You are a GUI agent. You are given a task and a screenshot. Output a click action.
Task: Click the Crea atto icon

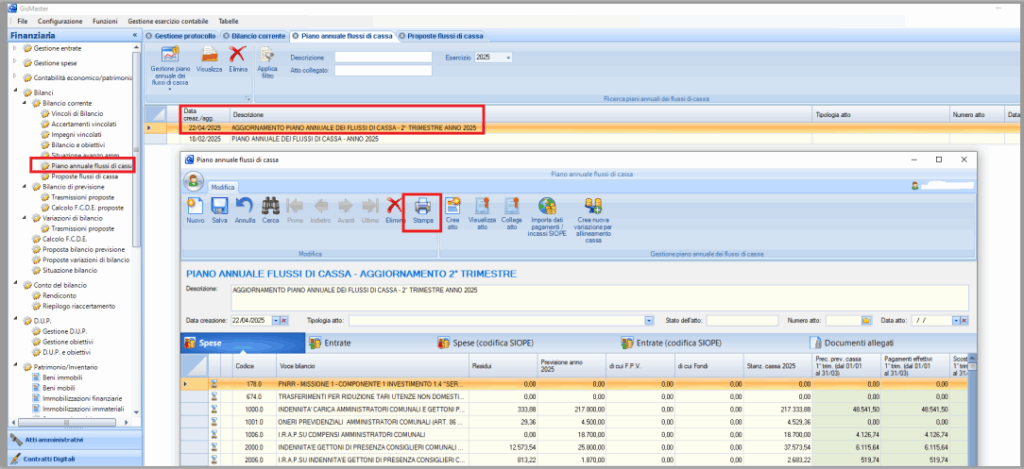click(x=452, y=207)
